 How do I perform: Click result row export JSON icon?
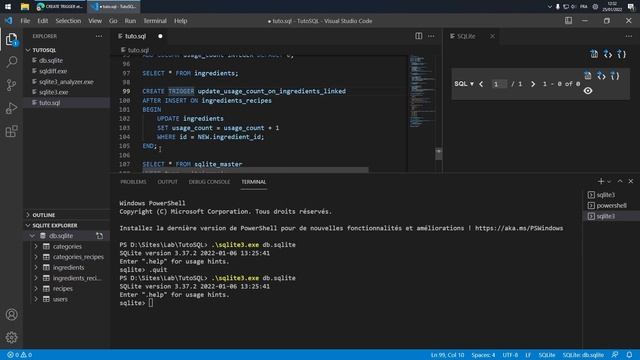(615, 76)
